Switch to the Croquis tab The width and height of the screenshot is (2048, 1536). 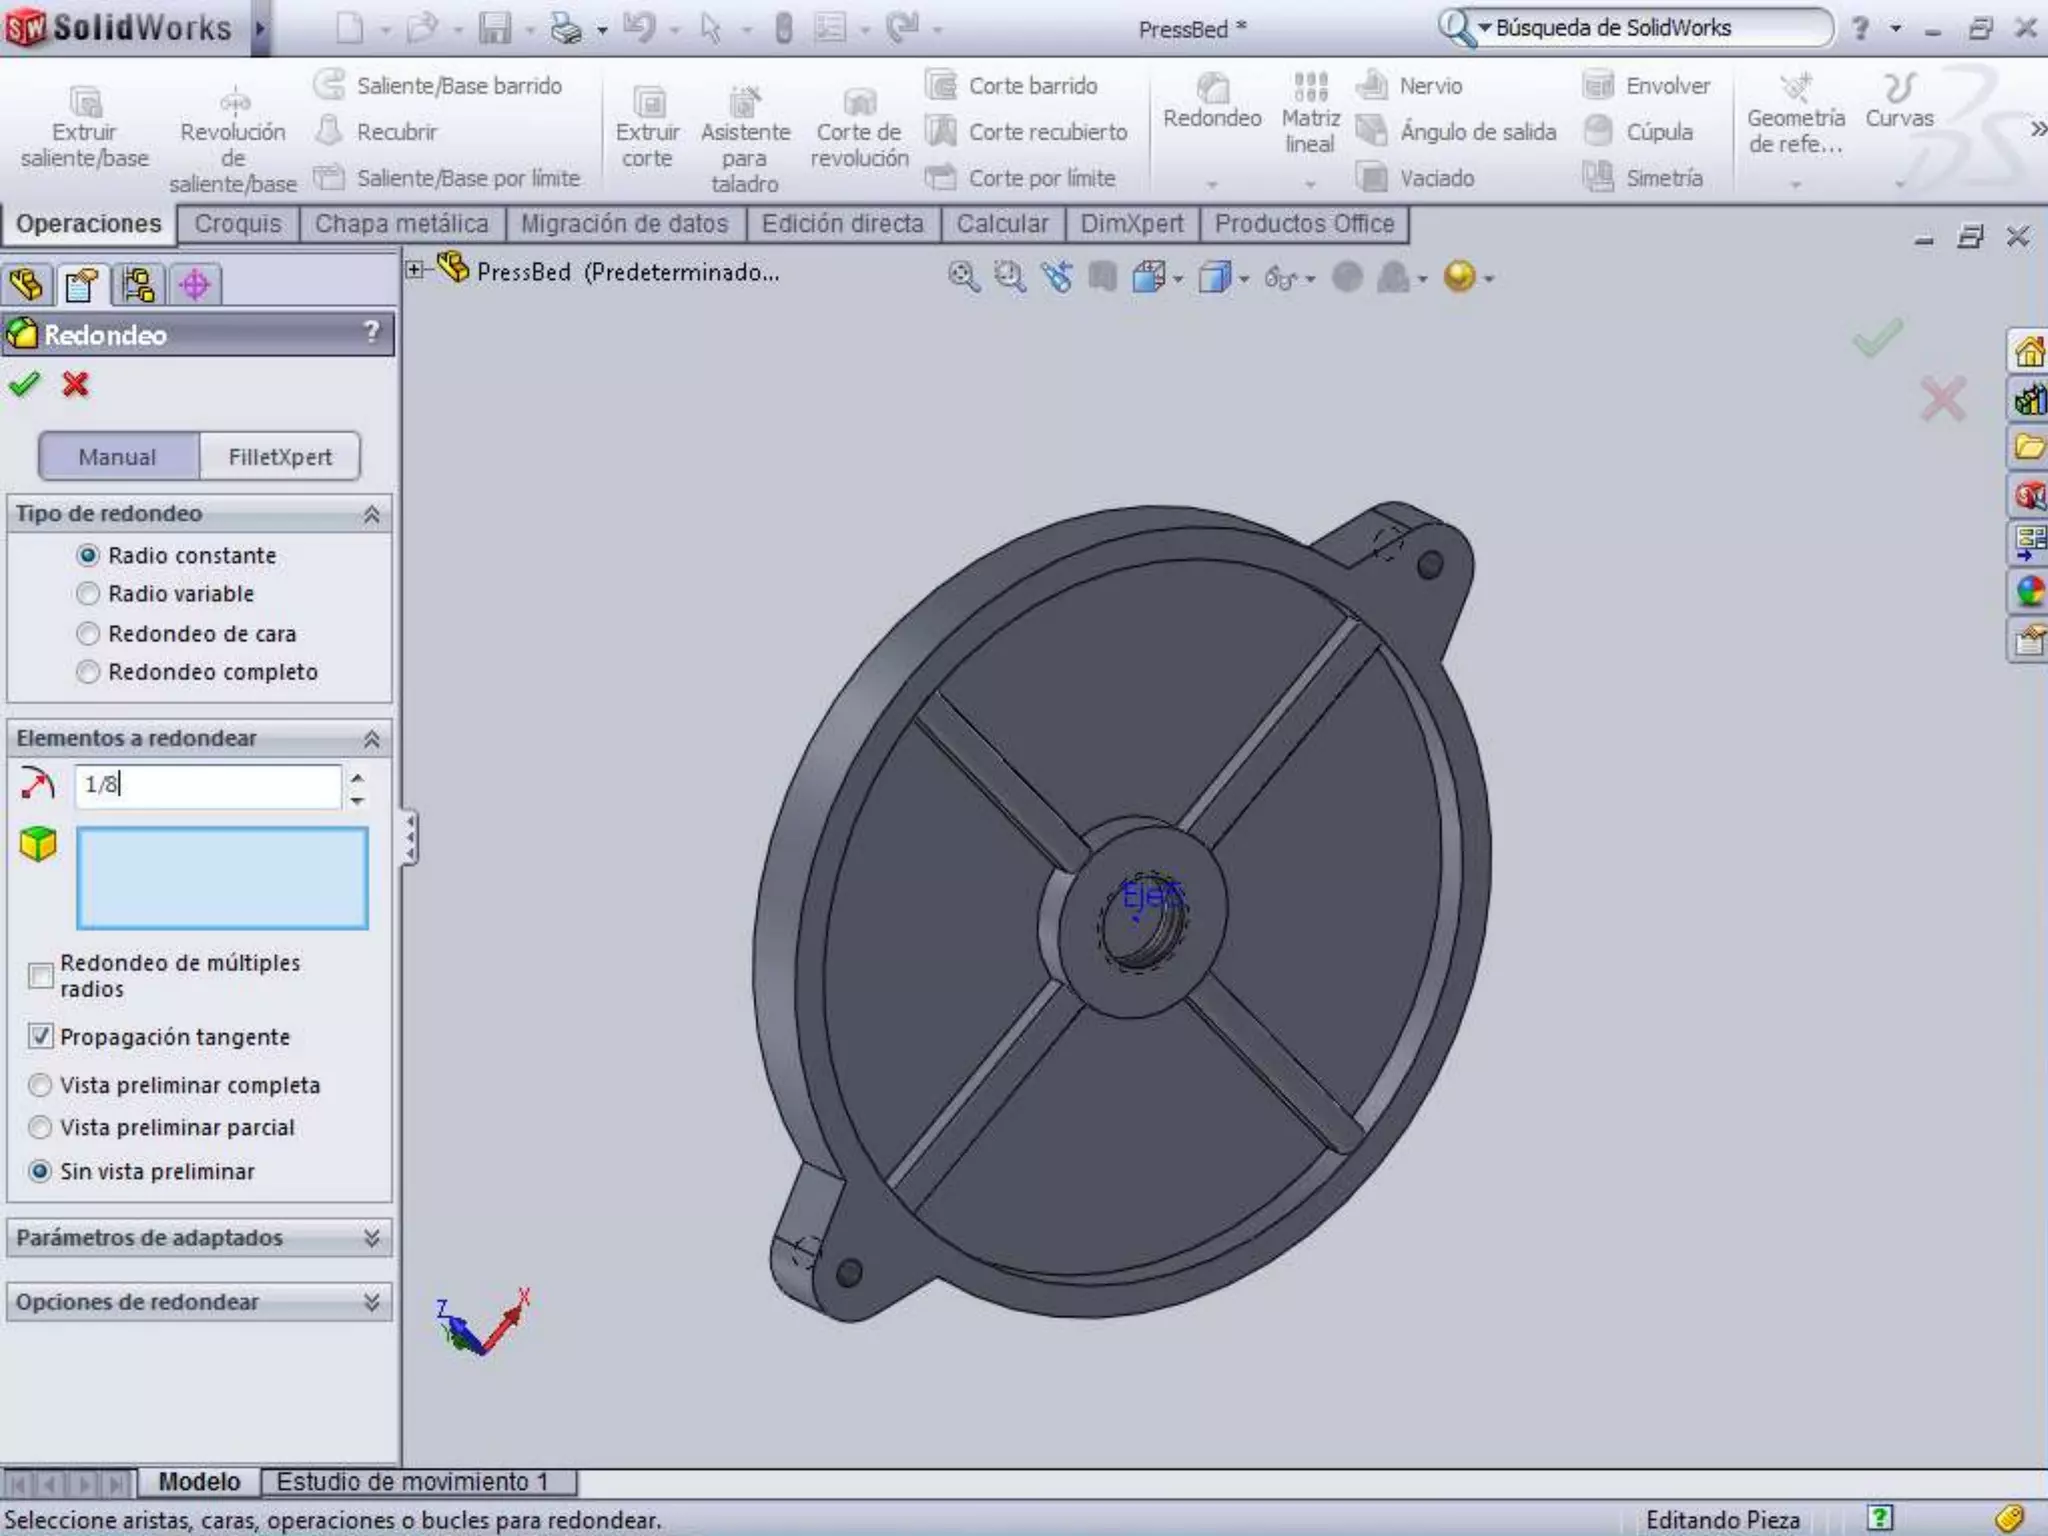[x=238, y=224]
